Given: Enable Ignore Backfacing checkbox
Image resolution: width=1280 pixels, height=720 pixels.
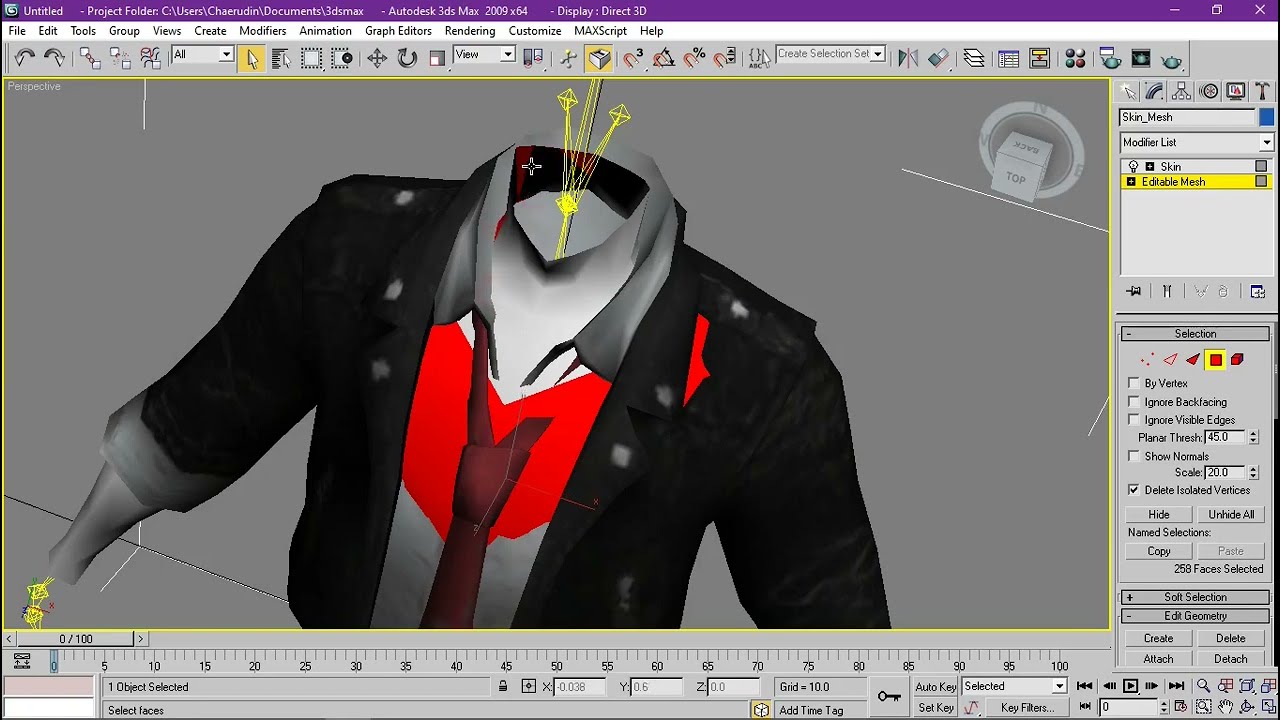Looking at the screenshot, I should tap(1134, 402).
